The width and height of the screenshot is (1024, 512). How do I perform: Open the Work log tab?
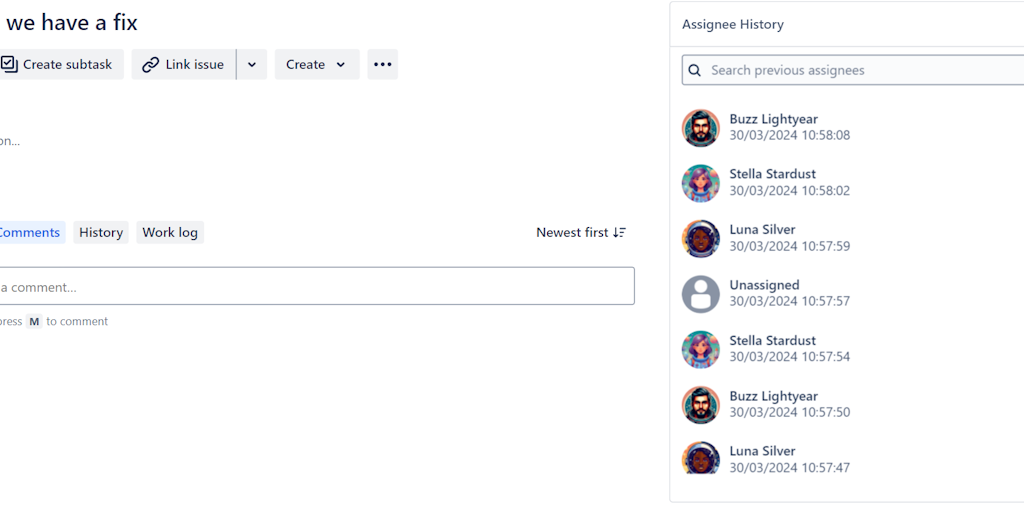pyautogui.click(x=170, y=232)
